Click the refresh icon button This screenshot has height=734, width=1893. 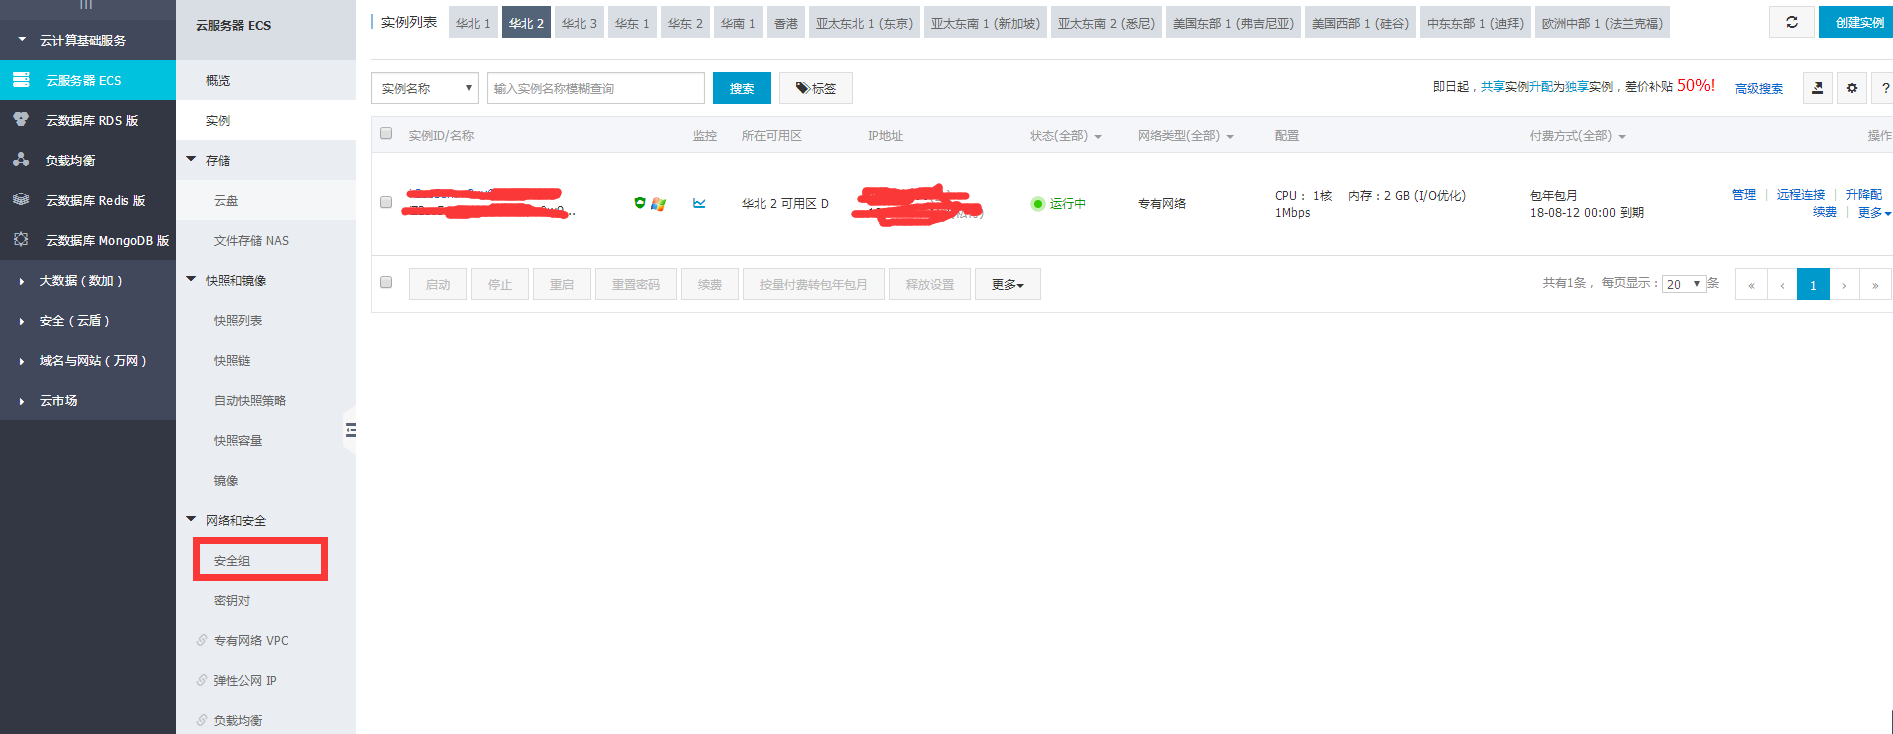pyautogui.click(x=1791, y=22)
